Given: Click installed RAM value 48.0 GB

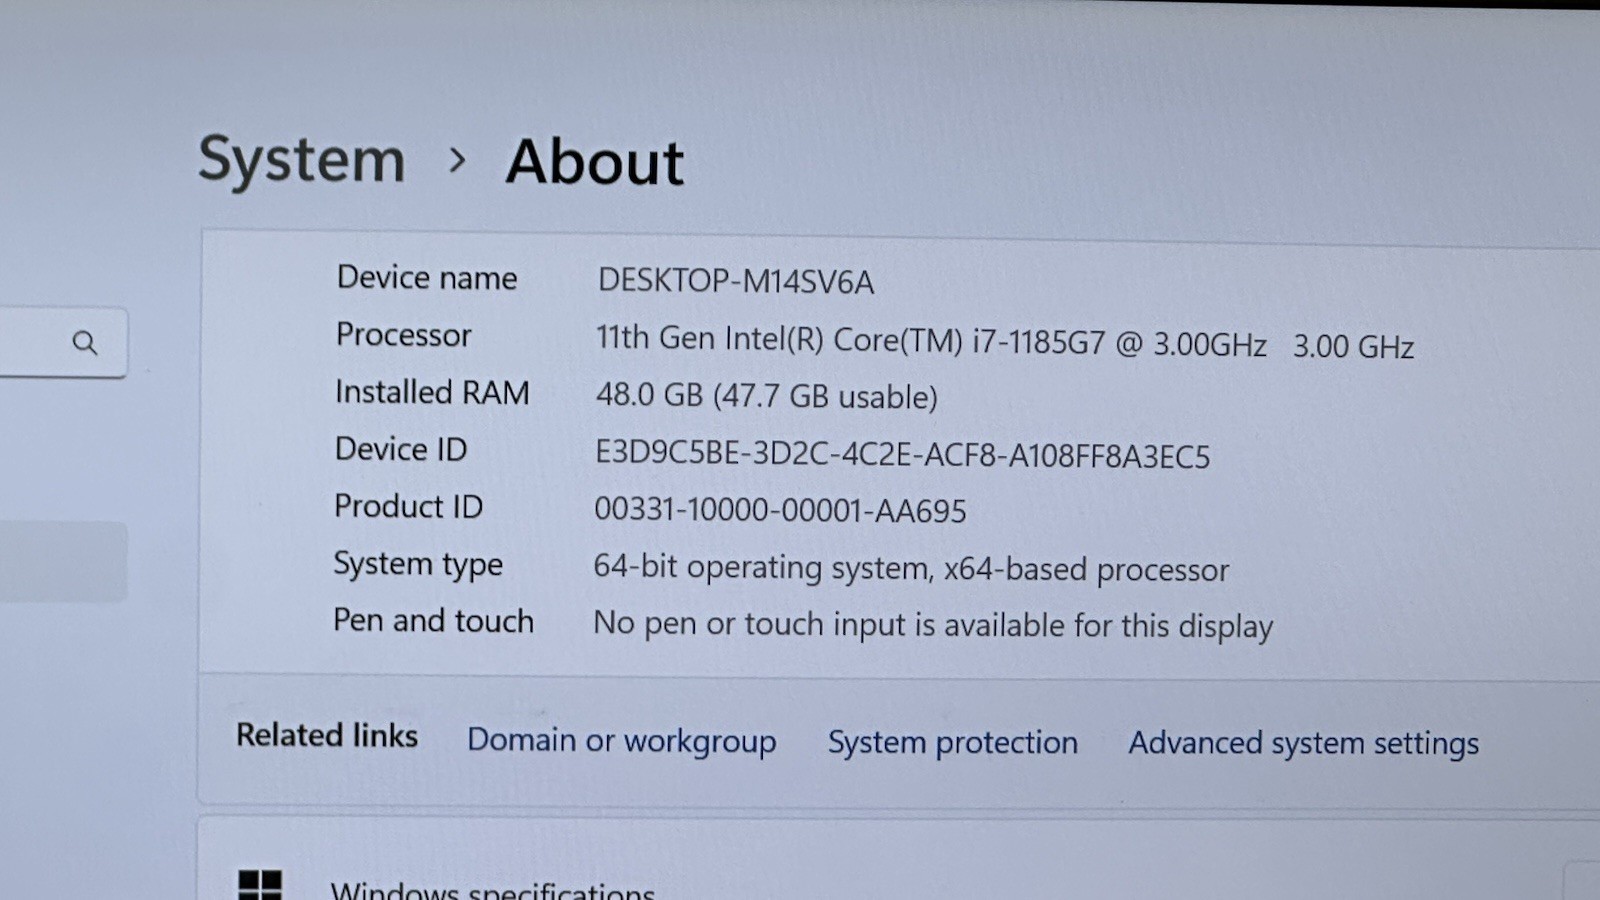Looking at the screenshot, I should [x=766, y=397].
